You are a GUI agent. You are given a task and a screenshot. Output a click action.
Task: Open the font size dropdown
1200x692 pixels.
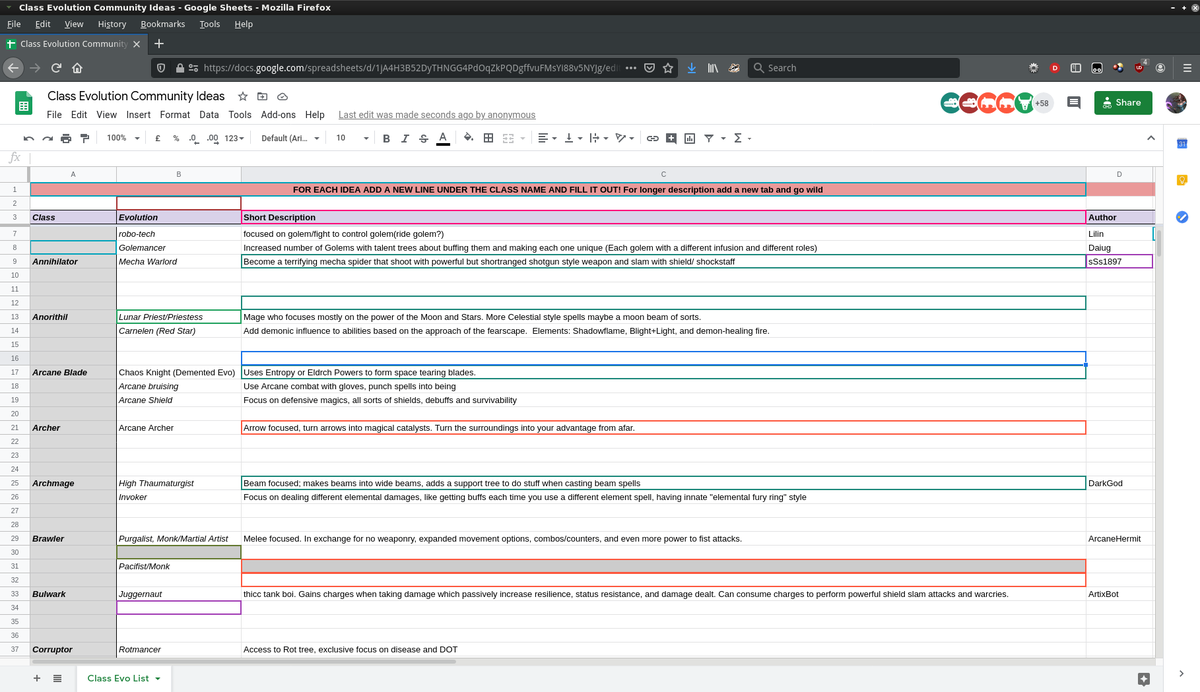[x=351, y=138]
